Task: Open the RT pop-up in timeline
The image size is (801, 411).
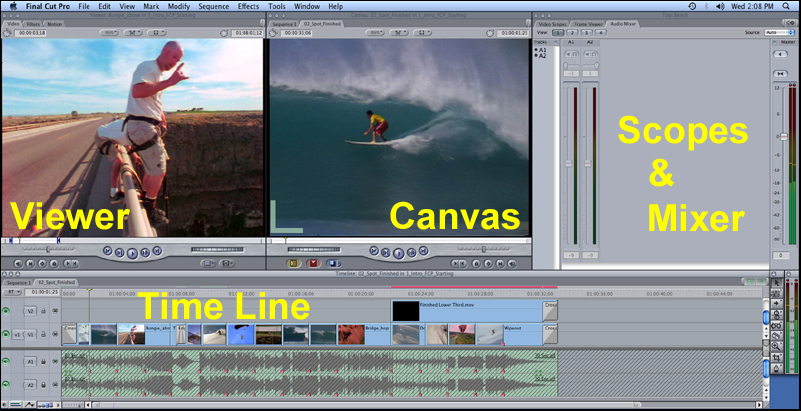Action: [x=12, y=292]
